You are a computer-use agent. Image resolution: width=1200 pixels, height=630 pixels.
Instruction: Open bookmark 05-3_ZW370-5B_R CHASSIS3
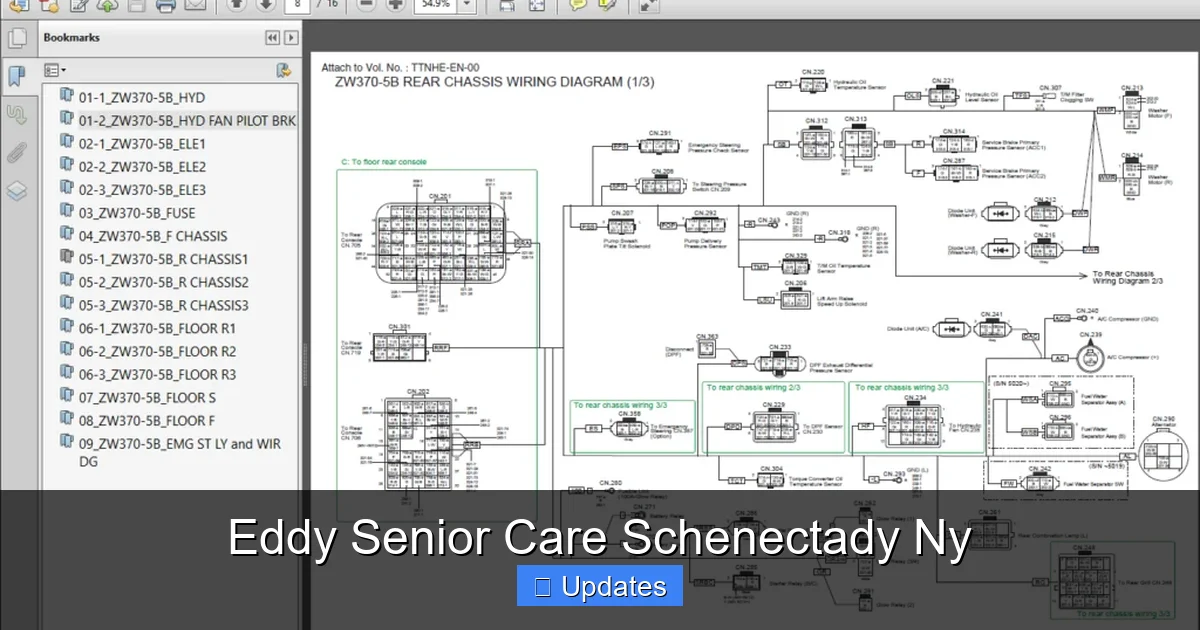[x=164, y=305]
